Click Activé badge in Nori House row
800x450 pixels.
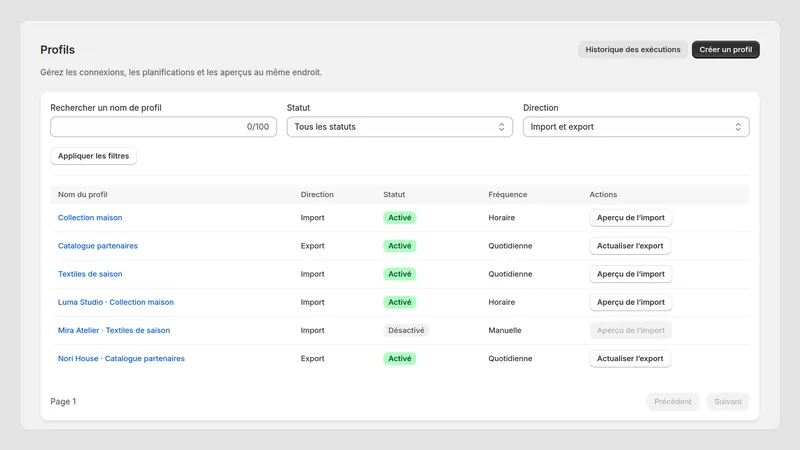(399, 358)
